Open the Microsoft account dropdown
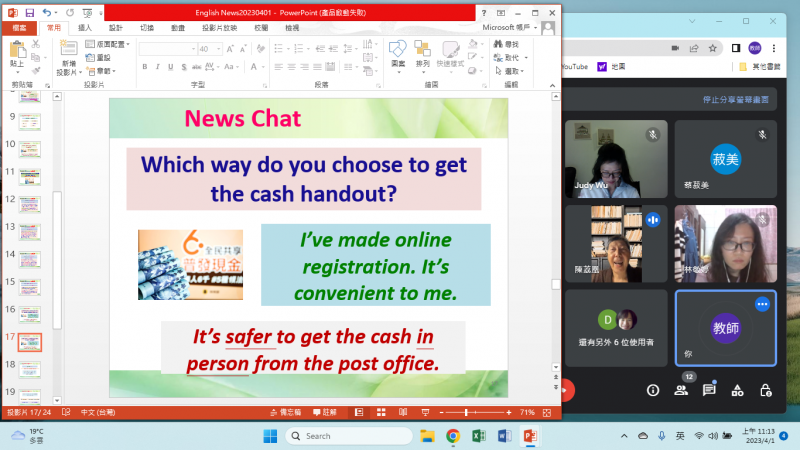The image size is (800, 450). pyautogui.click(x=509, y=28)
